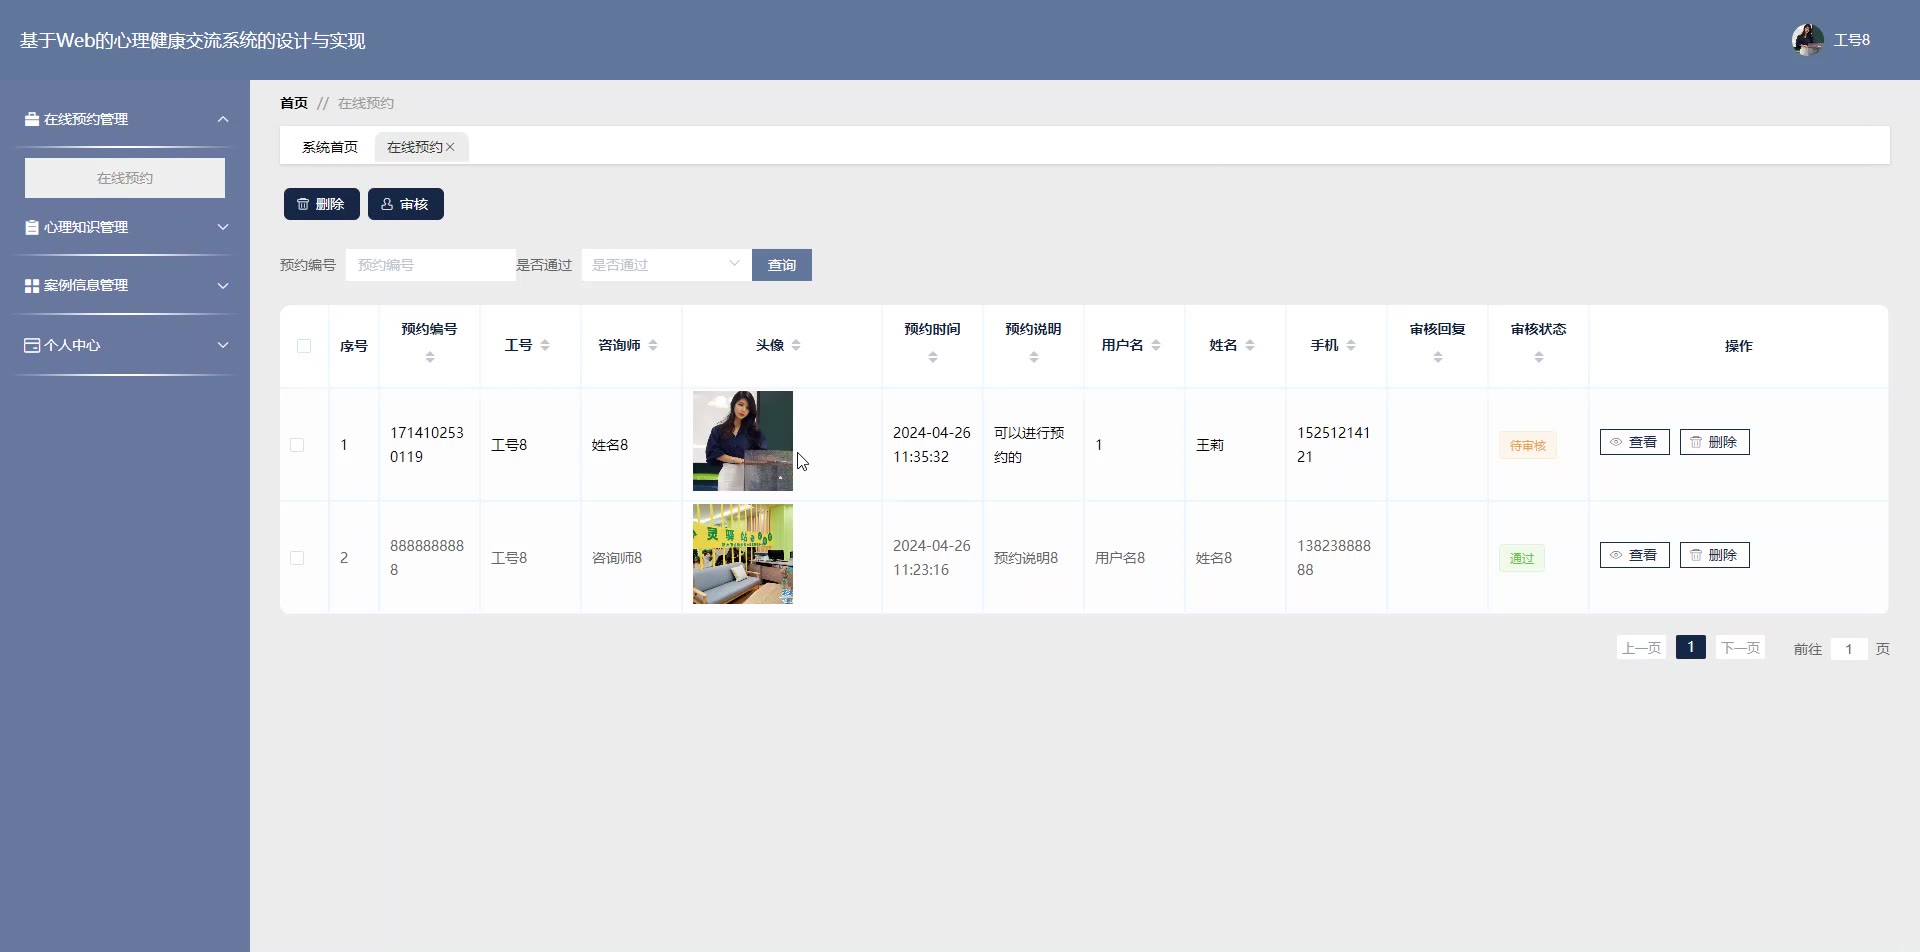Screen dimensions: 1920x952
Task: Check the row 2 checkbox for 咨询师8
Action: [297, 558]
